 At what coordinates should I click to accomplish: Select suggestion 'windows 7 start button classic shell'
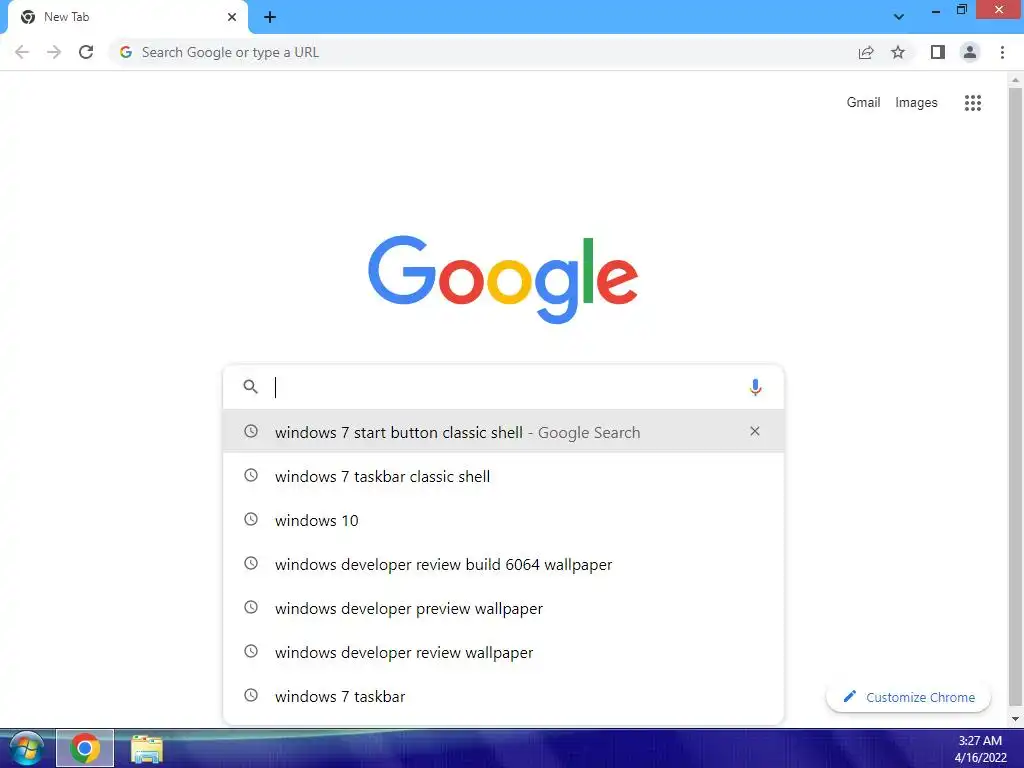tap(503, 432)
